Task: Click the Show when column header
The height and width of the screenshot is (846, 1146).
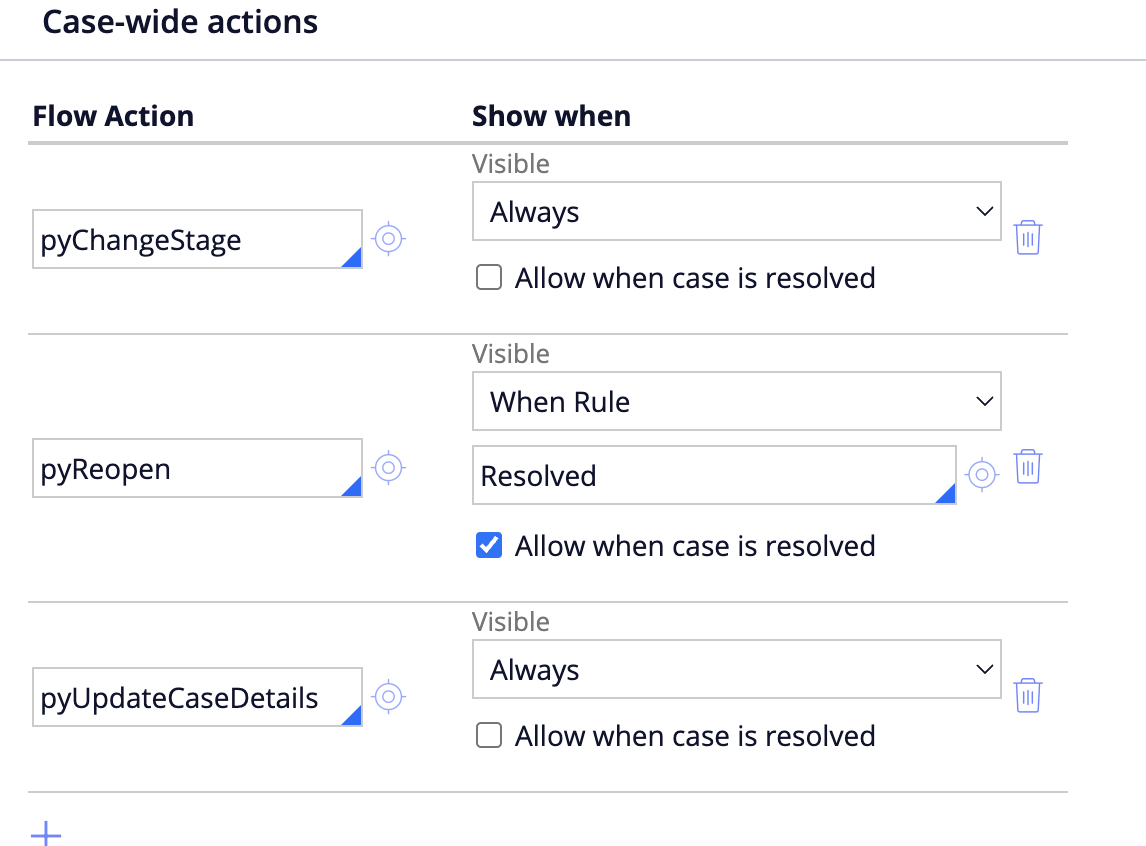Action: [551, 116]
